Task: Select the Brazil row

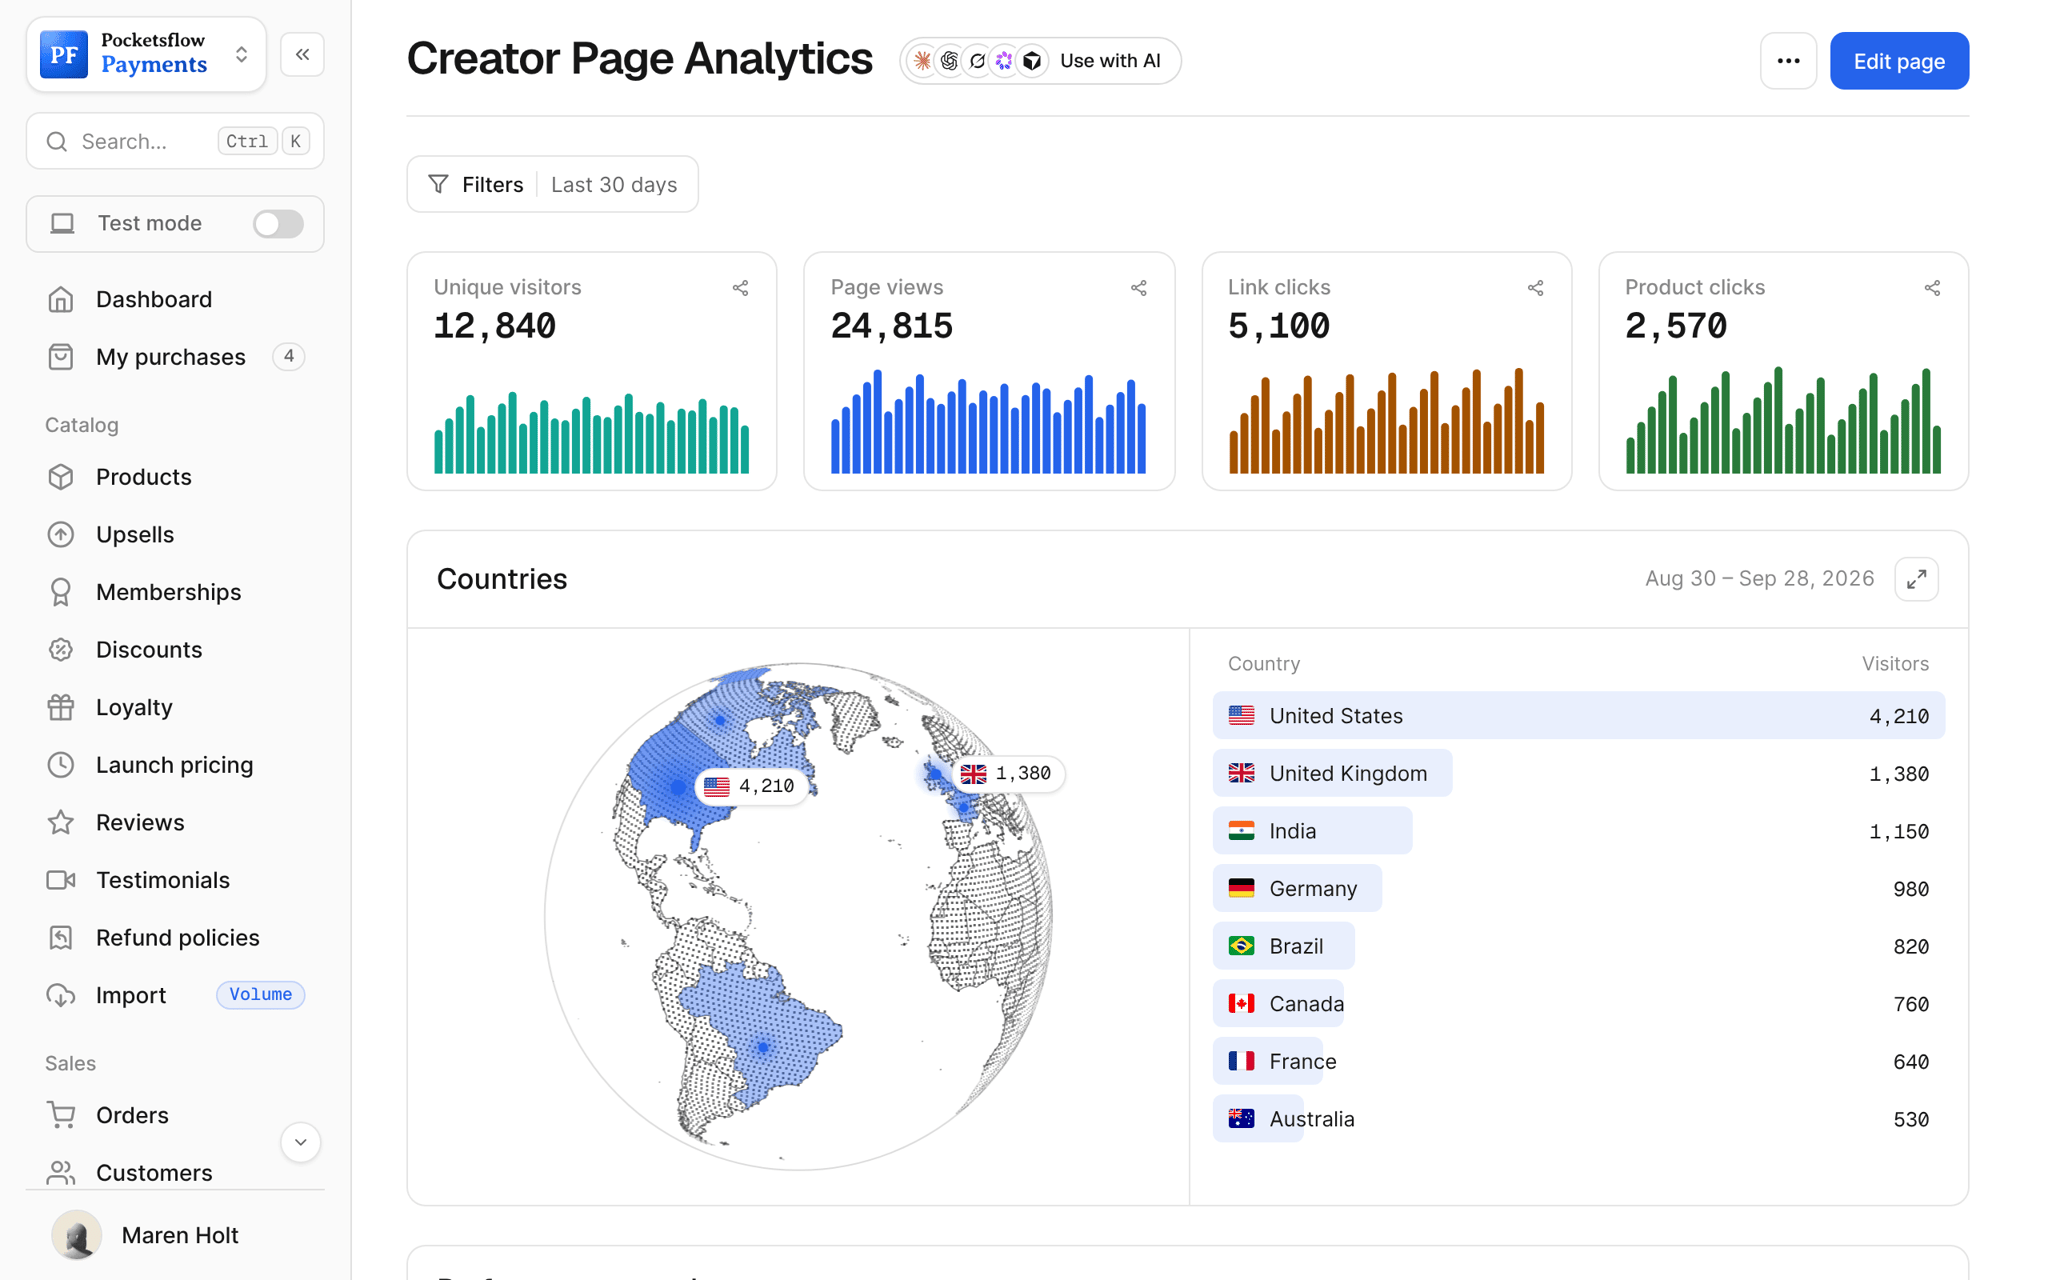Action: (x=1578, y=946)
